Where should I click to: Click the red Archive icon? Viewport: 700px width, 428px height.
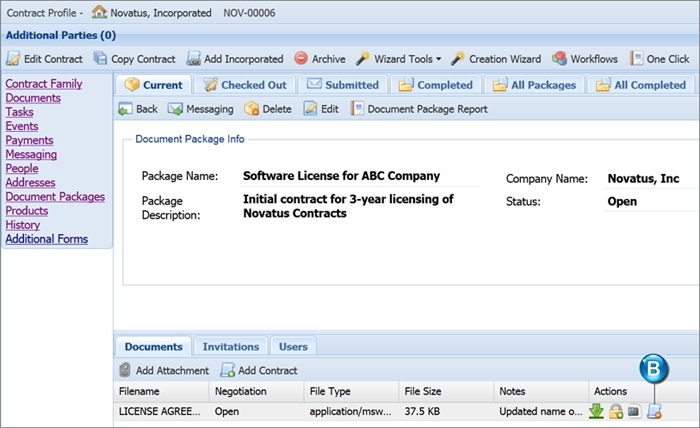[x=301, y=58]
